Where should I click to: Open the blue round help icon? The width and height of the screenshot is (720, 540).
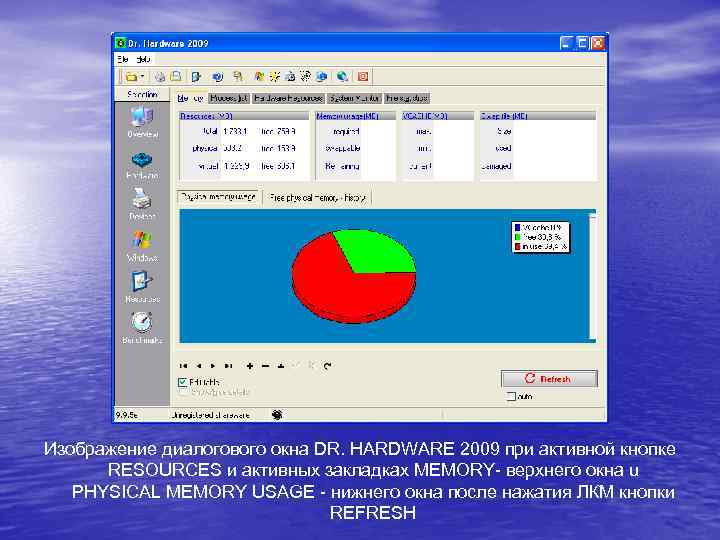(218, 77)
